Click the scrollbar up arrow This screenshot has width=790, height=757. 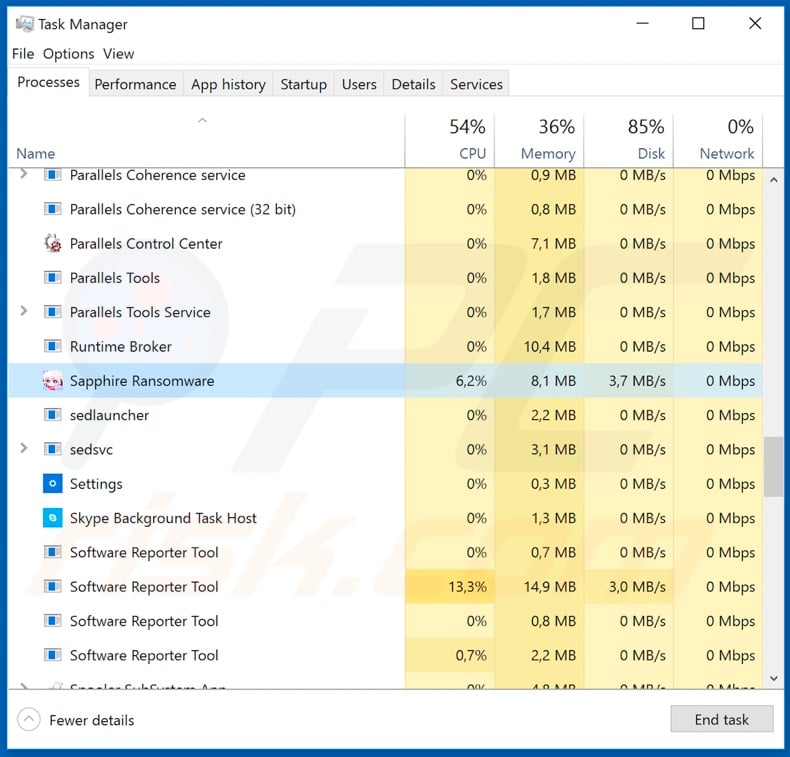coord(774,180)
